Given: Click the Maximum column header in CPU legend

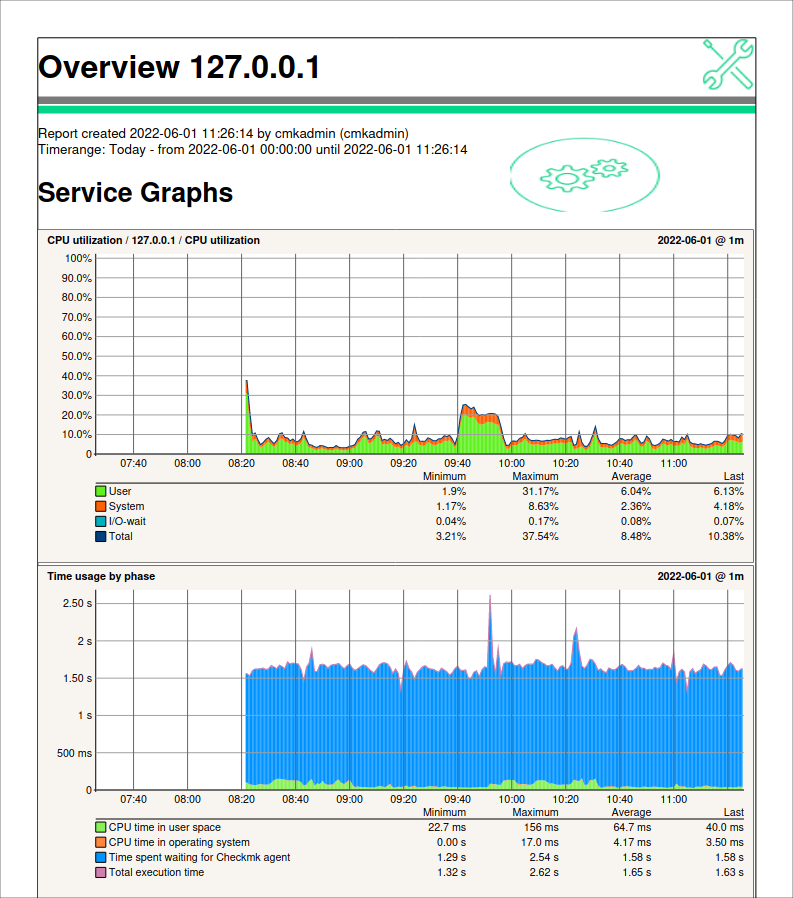Looking at the screenshot, I should pos(535,477).
